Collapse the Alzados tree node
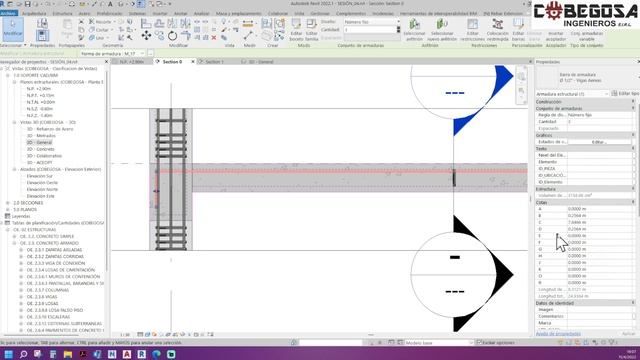Screen dimensions: 640x360 click(x=14, y=169)
